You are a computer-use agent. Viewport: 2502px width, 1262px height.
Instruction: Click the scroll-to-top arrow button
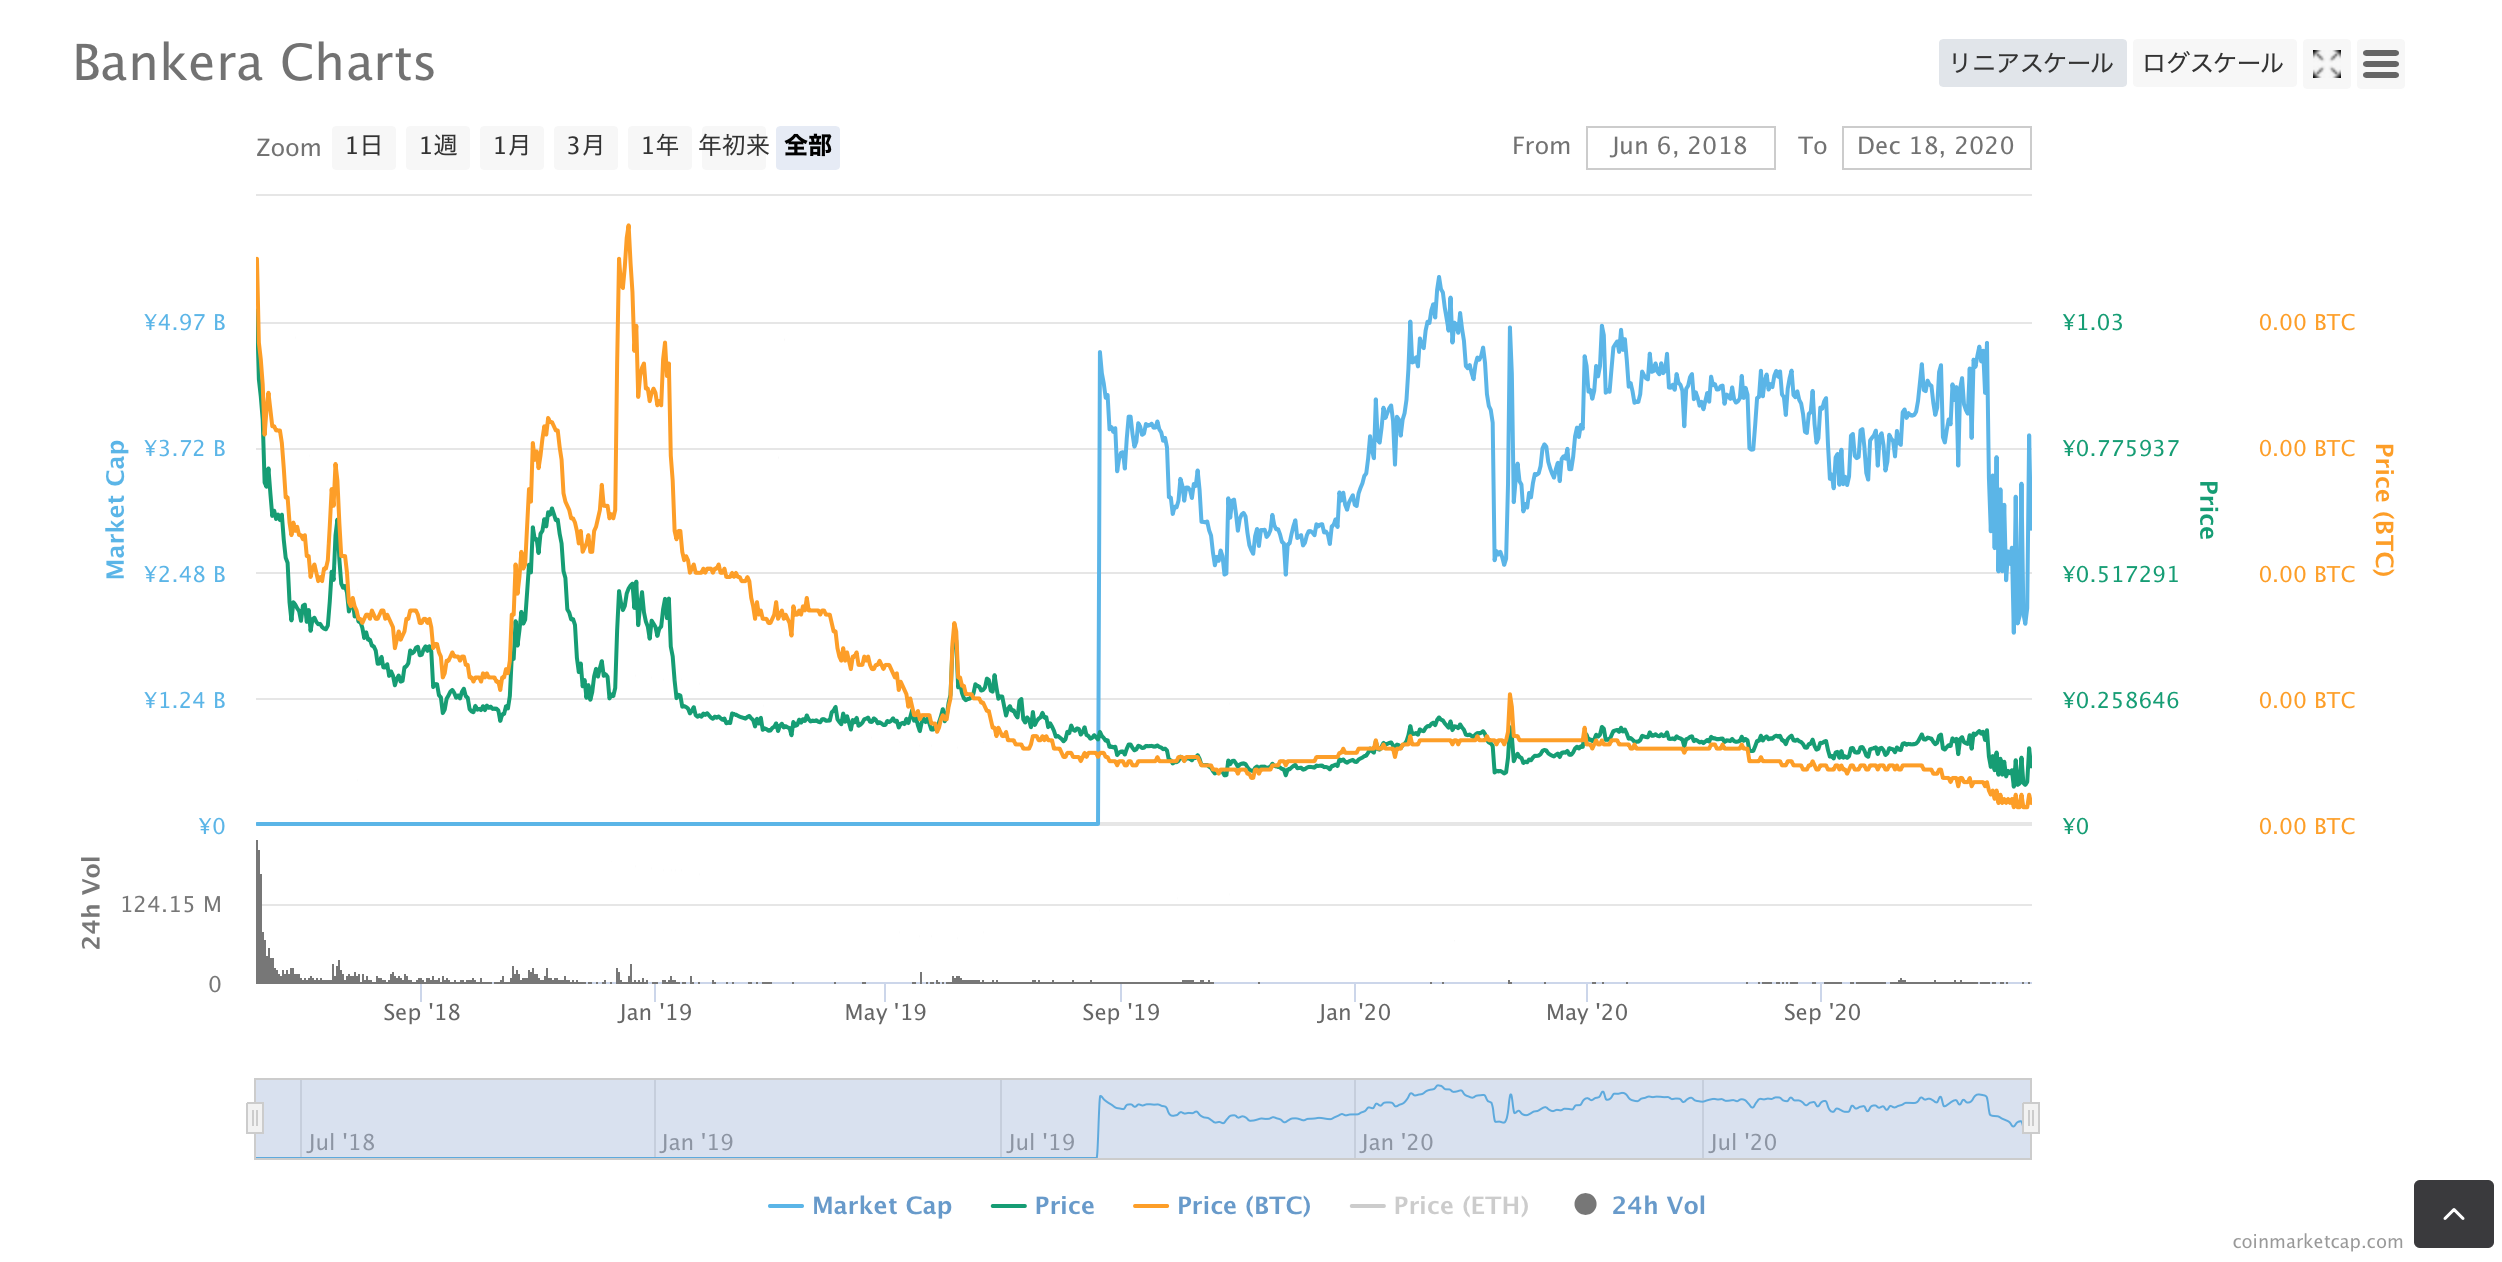pos(2453,1214)
